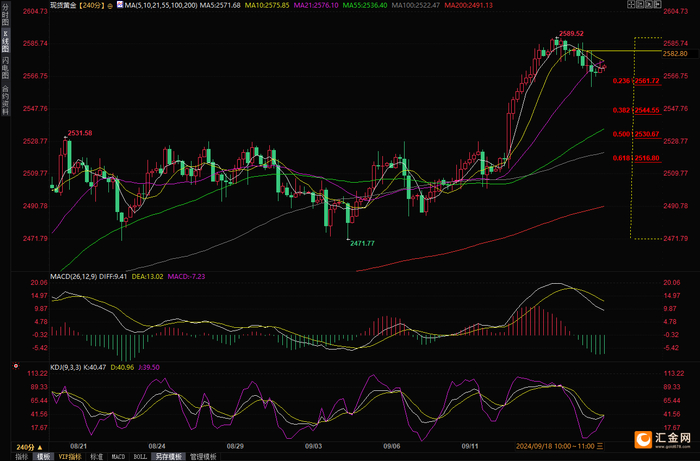
Task: Click the 08/29 date on time axis
Action: pyautogui.click(x=235, y=446)
